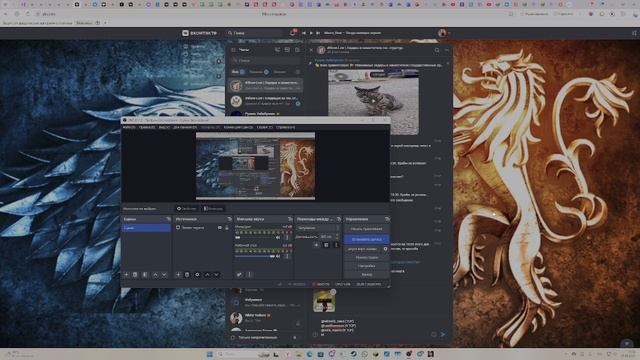
Task: Move scene down arrow in Scenes panel
Action: [164, 275]
